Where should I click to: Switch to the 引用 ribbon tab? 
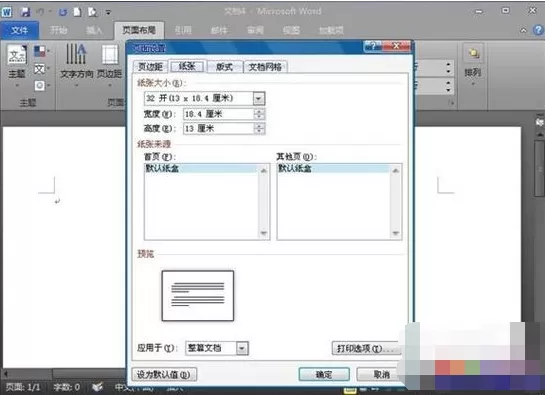click(x=183, y=30)
